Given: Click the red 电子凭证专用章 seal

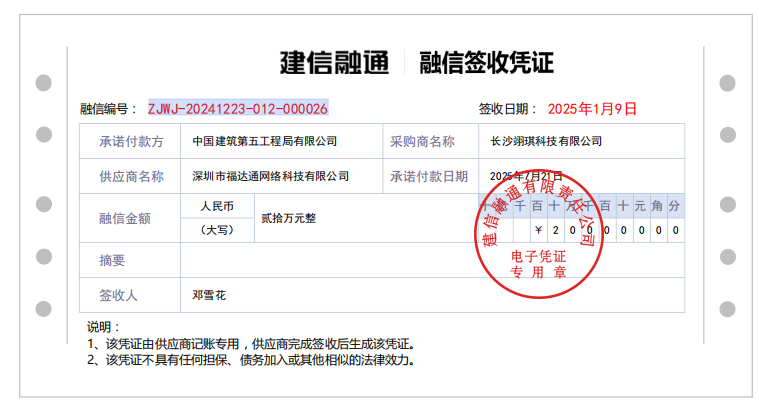Looking at the screenshot, I should 539,234.
